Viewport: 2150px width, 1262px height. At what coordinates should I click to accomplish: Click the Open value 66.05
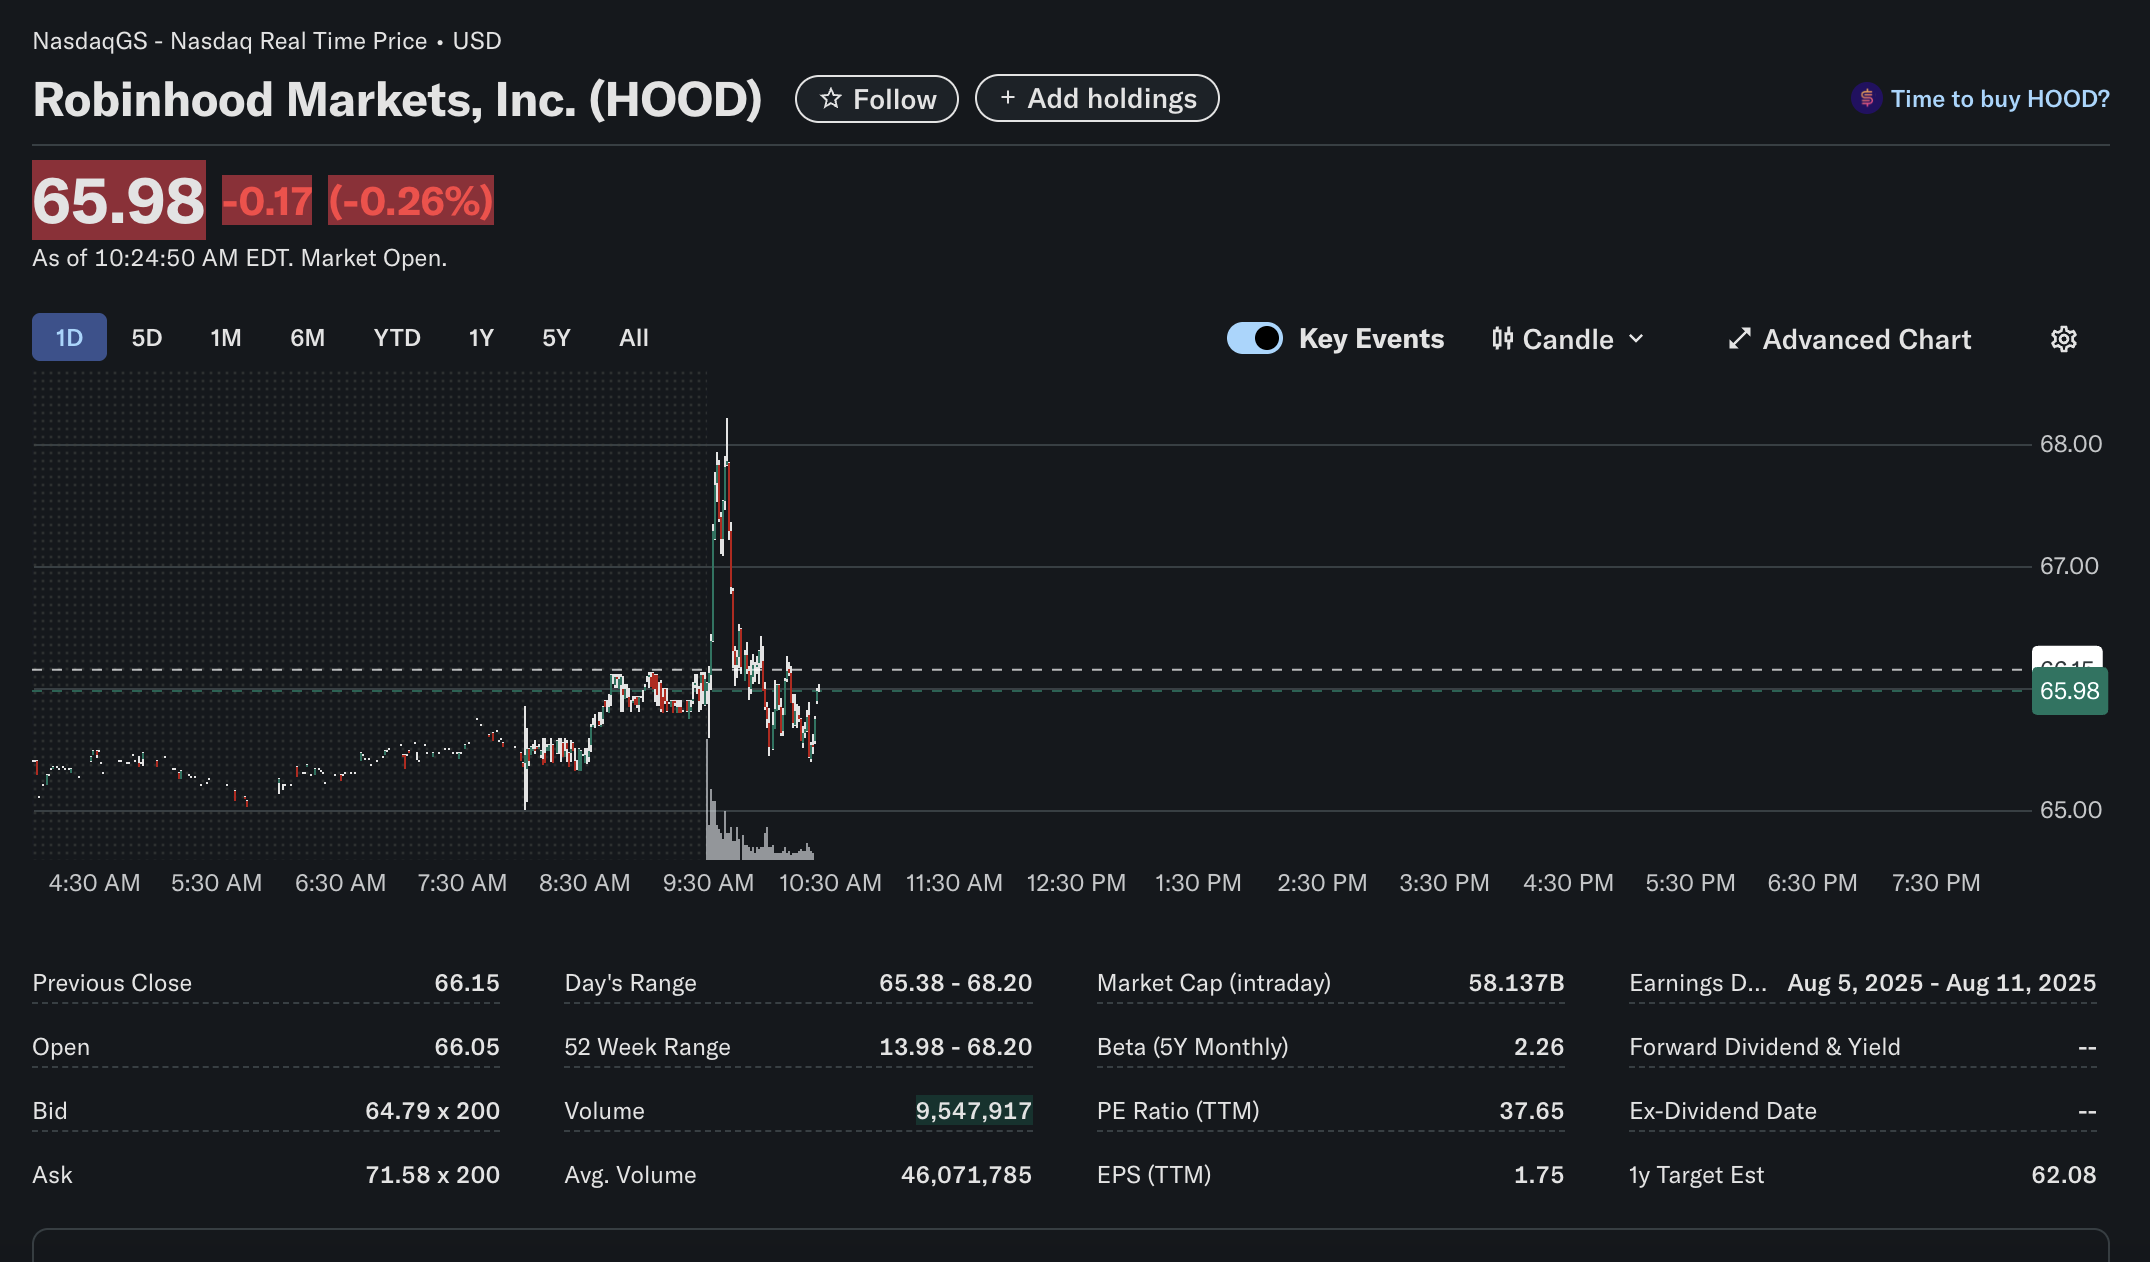coord(467,1047)
